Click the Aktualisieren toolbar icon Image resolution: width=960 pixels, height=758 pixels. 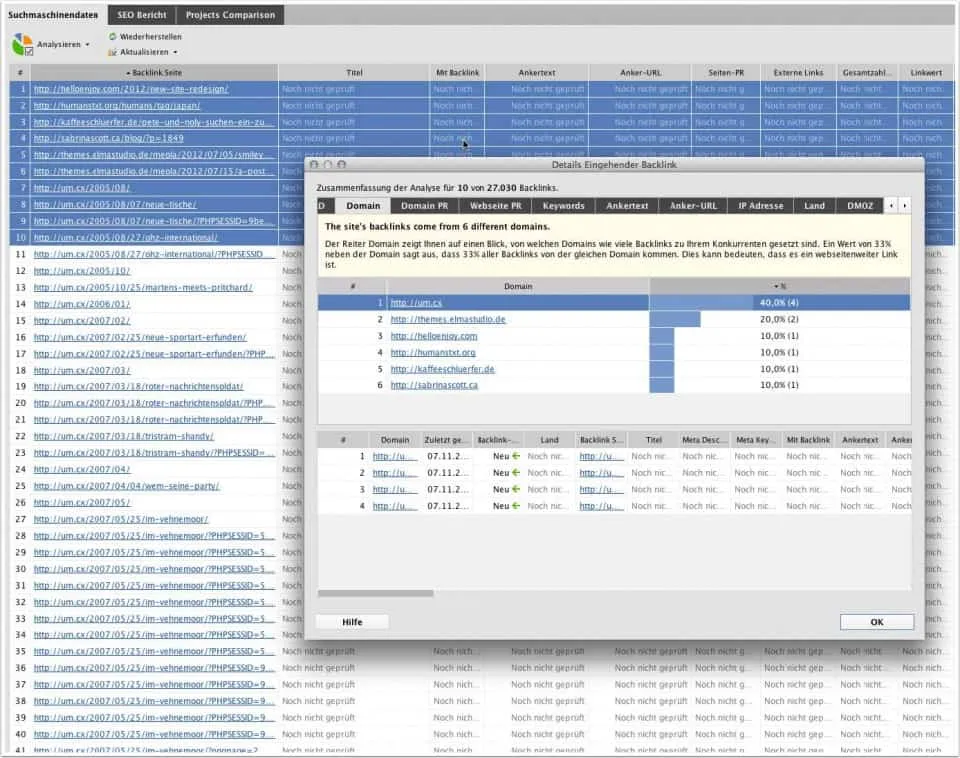click(112, 52)
